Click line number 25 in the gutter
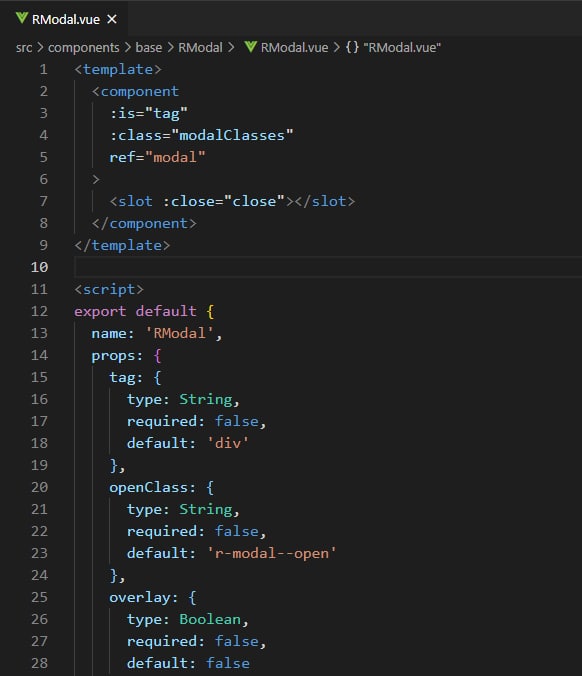The image size is (582, 676). 39,597
